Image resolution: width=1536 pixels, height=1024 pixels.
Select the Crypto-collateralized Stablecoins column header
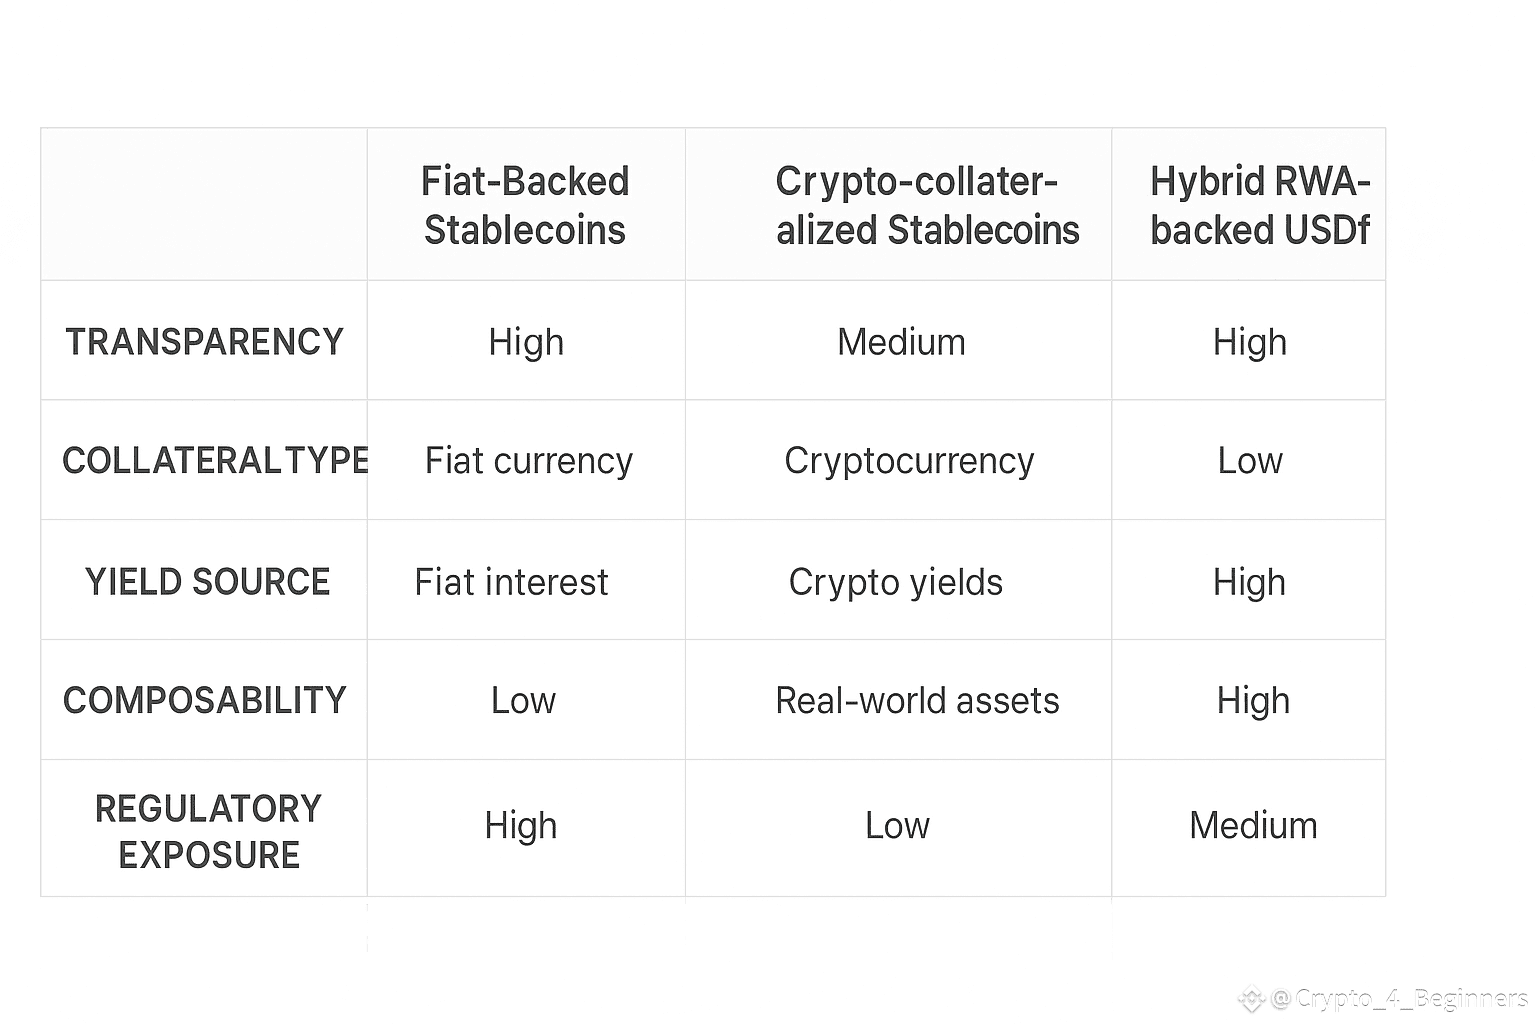point(927,205)
